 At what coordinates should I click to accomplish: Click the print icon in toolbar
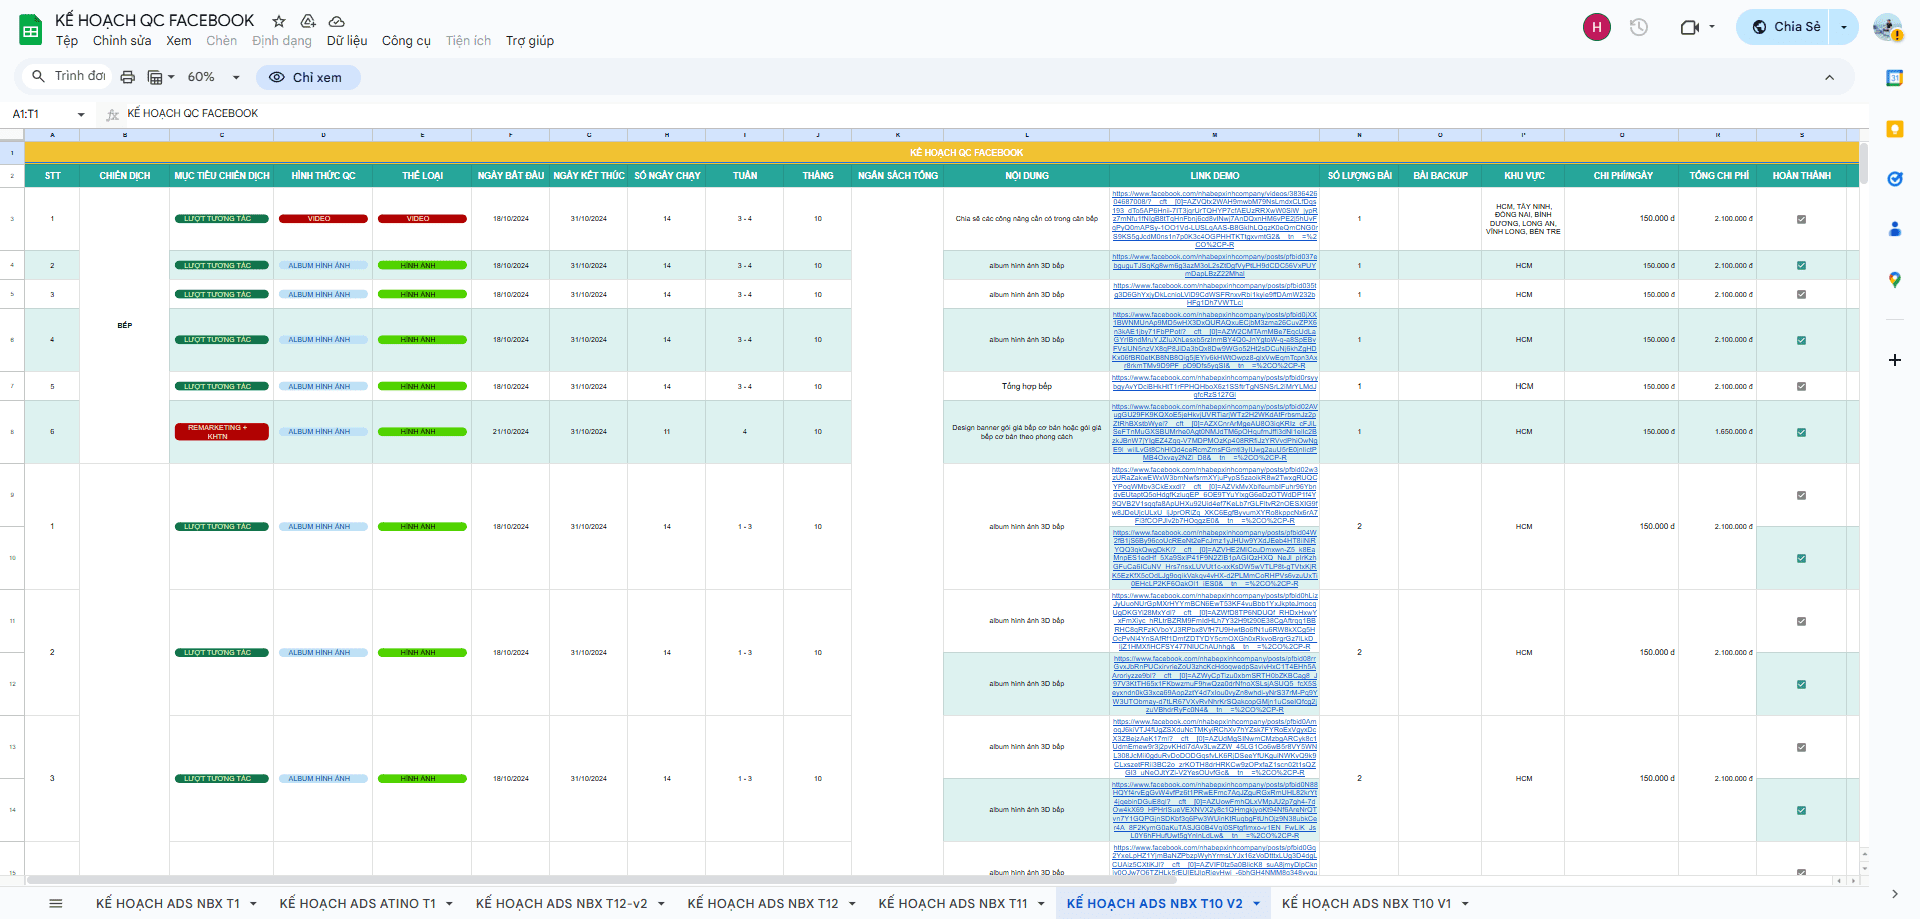[127, 77]
